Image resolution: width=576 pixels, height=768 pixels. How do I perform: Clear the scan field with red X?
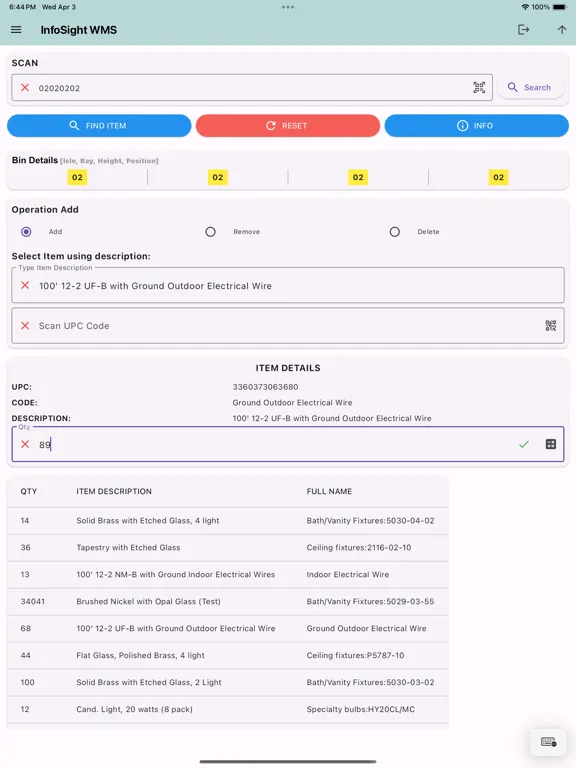click(x=25, y=88)
